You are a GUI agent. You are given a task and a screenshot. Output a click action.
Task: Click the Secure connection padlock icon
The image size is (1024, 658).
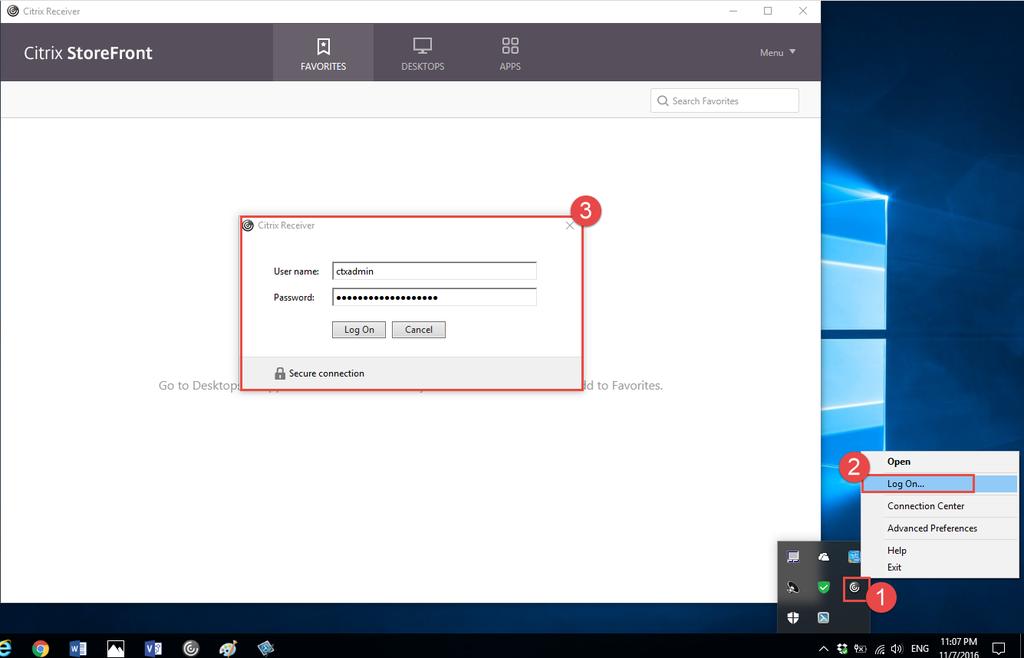click(x=280, y=373)
